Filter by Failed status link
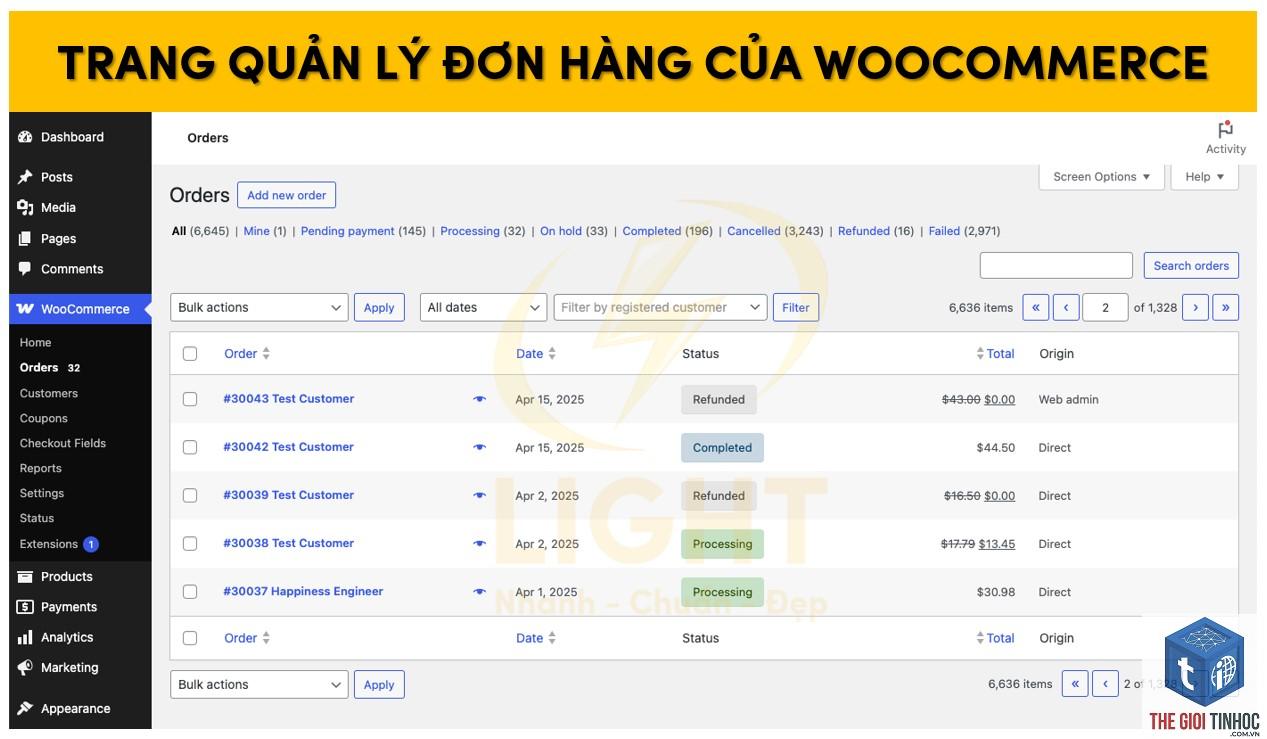The width and height of the screenshot is (1267, 739). (x=944, y=231)
